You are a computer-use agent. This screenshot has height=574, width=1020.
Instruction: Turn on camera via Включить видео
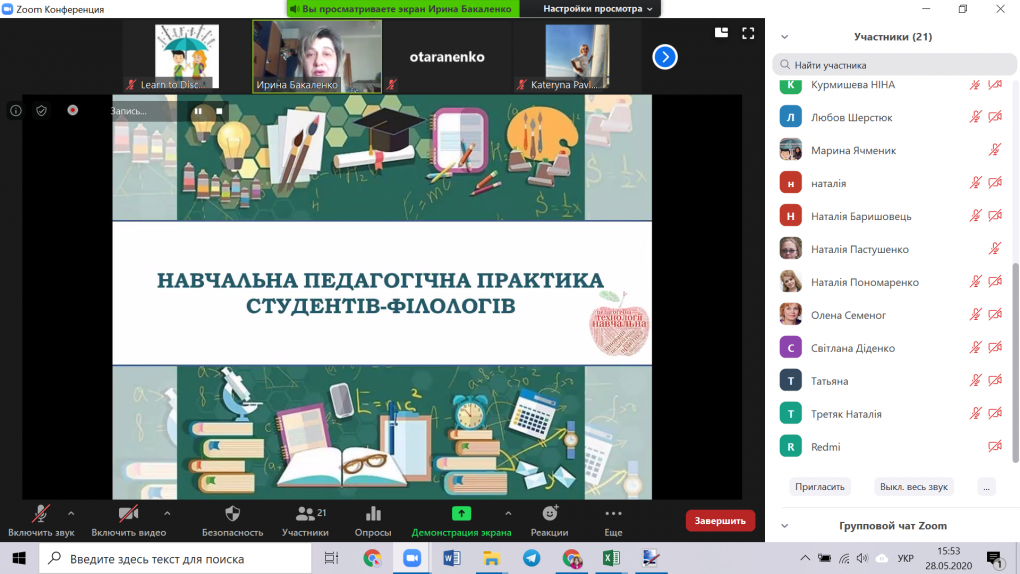[x=128, y=521]
